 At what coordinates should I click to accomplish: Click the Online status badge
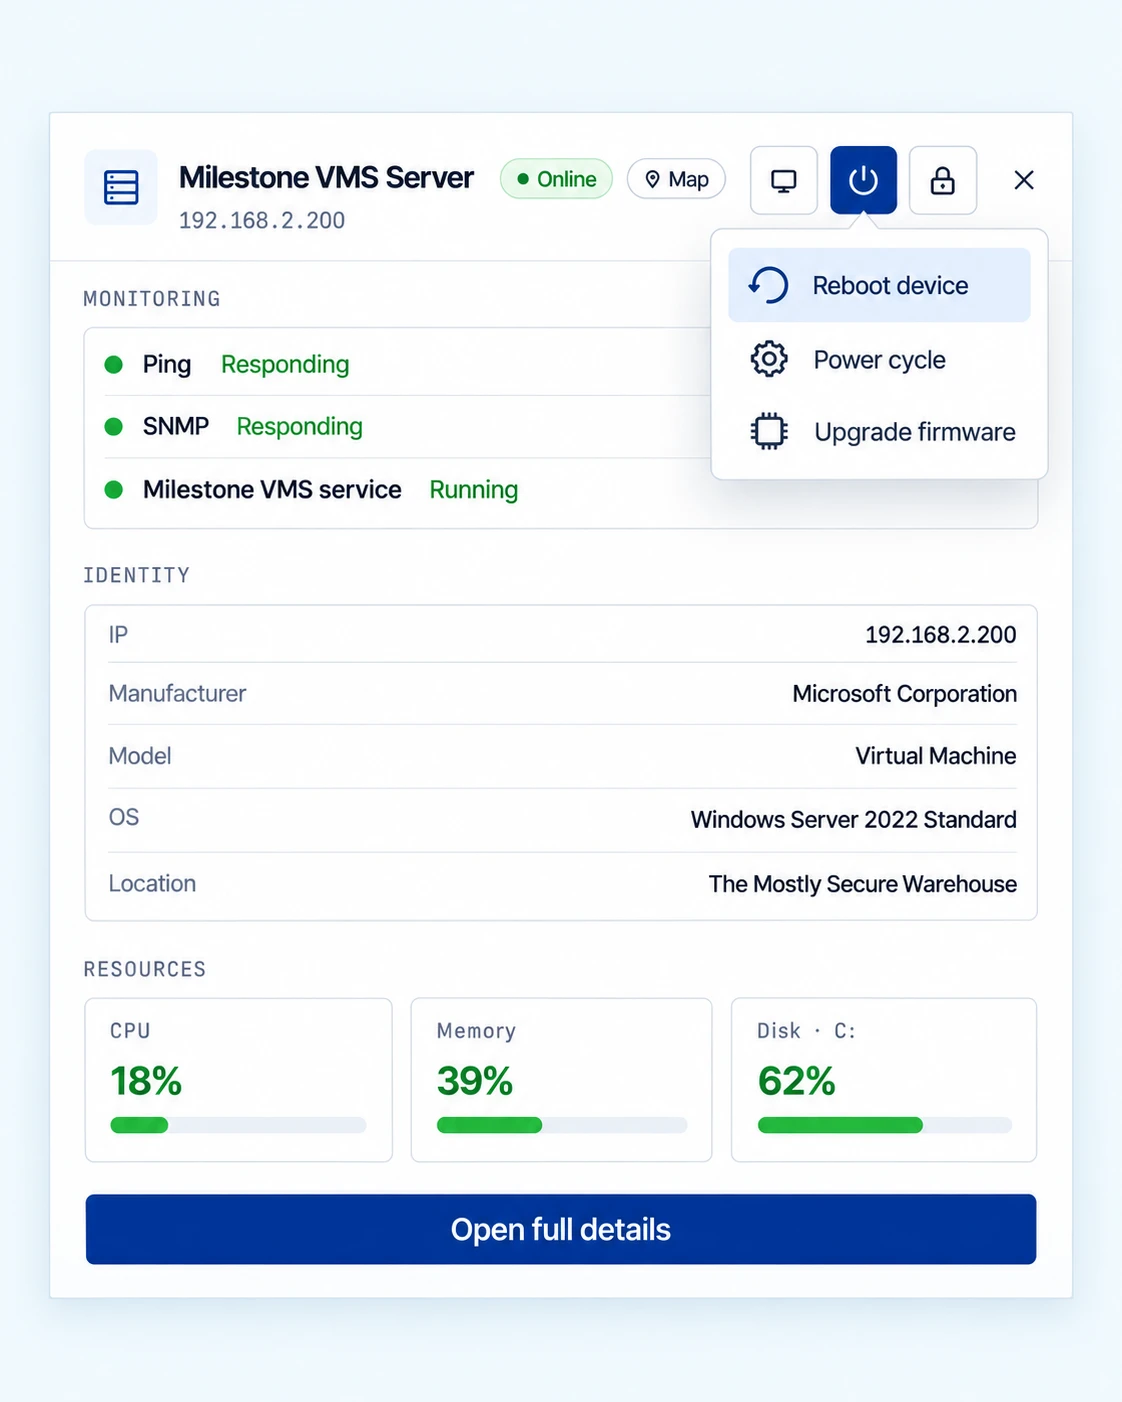pyautogui.click(x=556, y=179)
